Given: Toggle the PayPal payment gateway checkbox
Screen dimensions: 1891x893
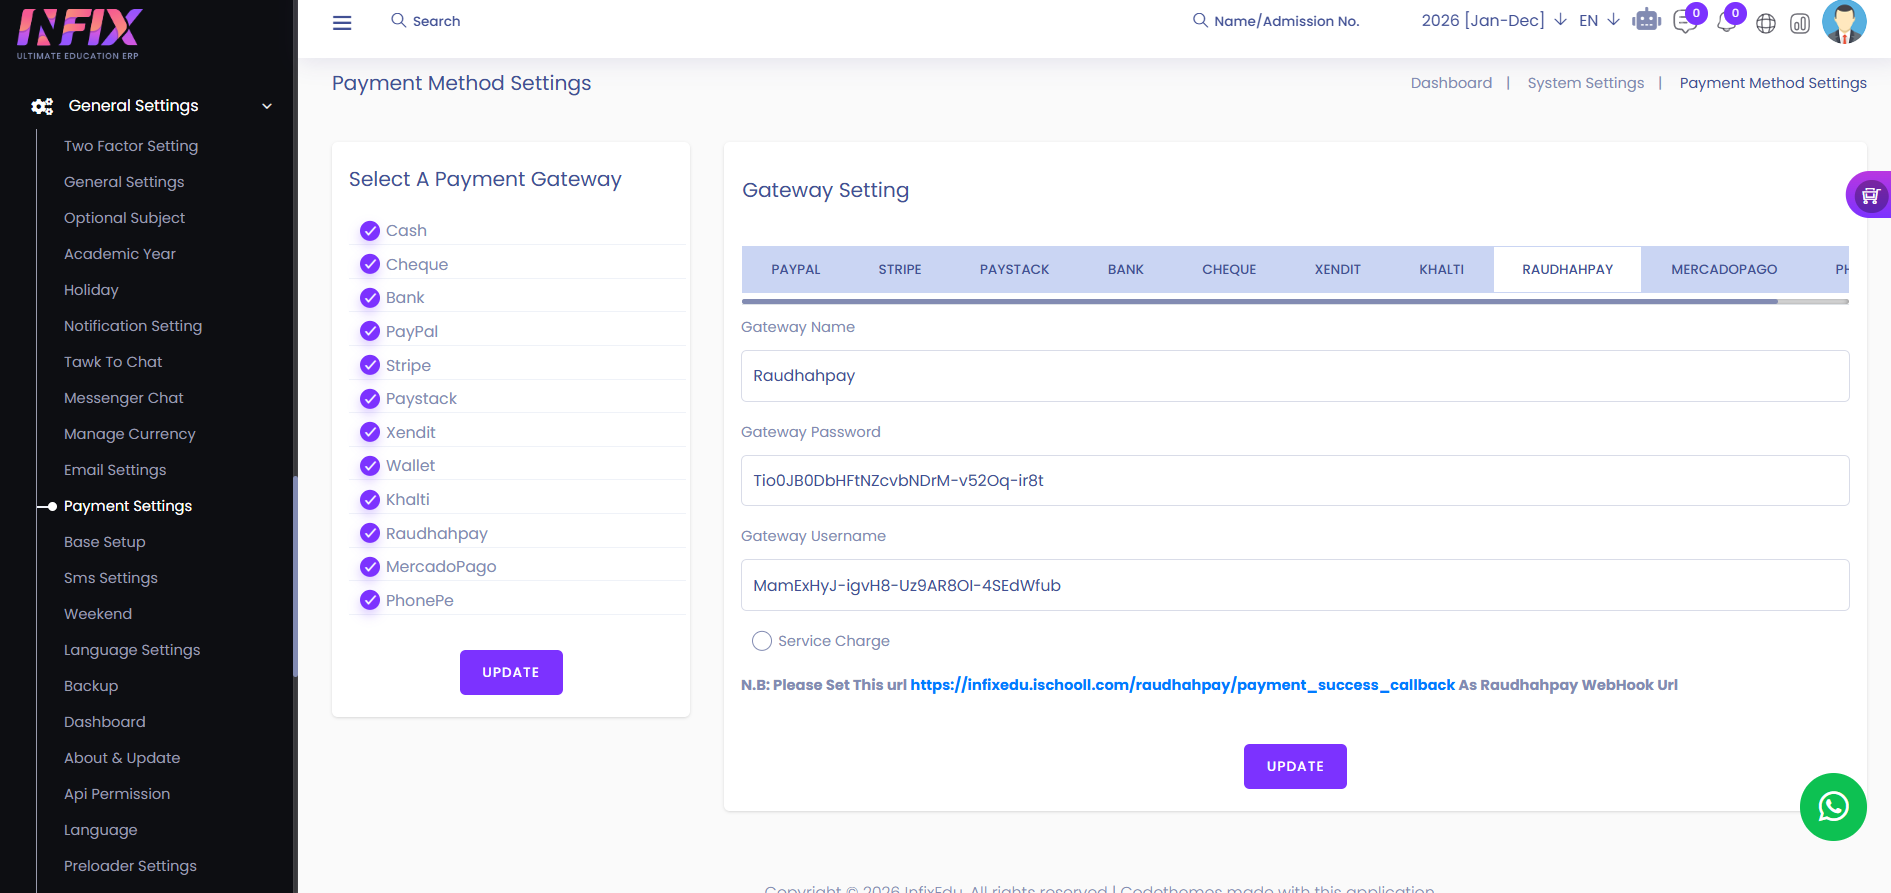Looking at the screenshot, I should [370, 331].
